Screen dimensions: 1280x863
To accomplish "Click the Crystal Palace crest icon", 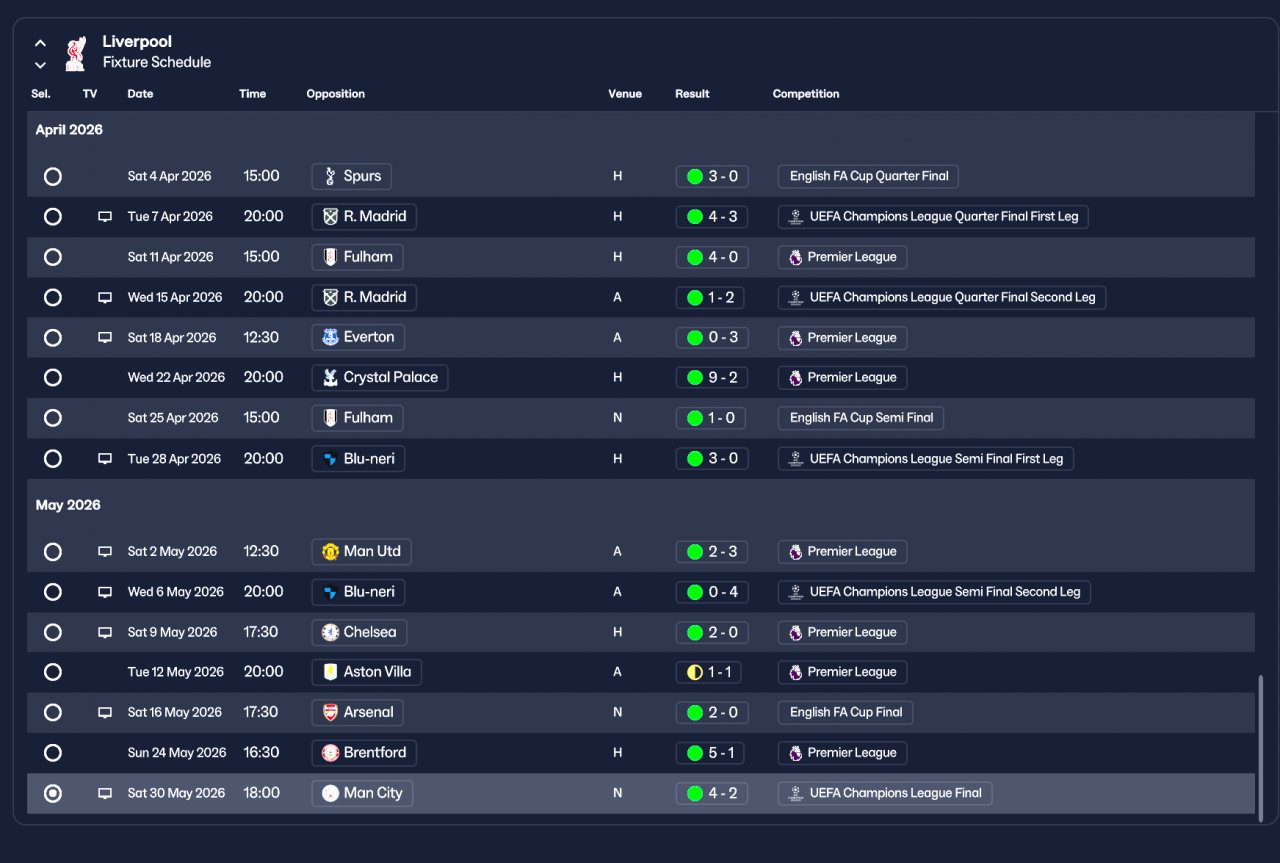I will click(x=330, y=378).
